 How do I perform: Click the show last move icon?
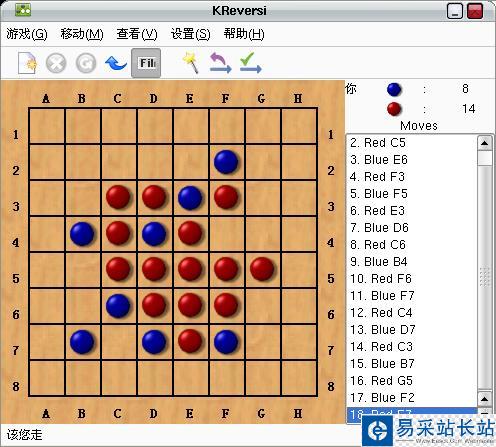tap(220, 63)
